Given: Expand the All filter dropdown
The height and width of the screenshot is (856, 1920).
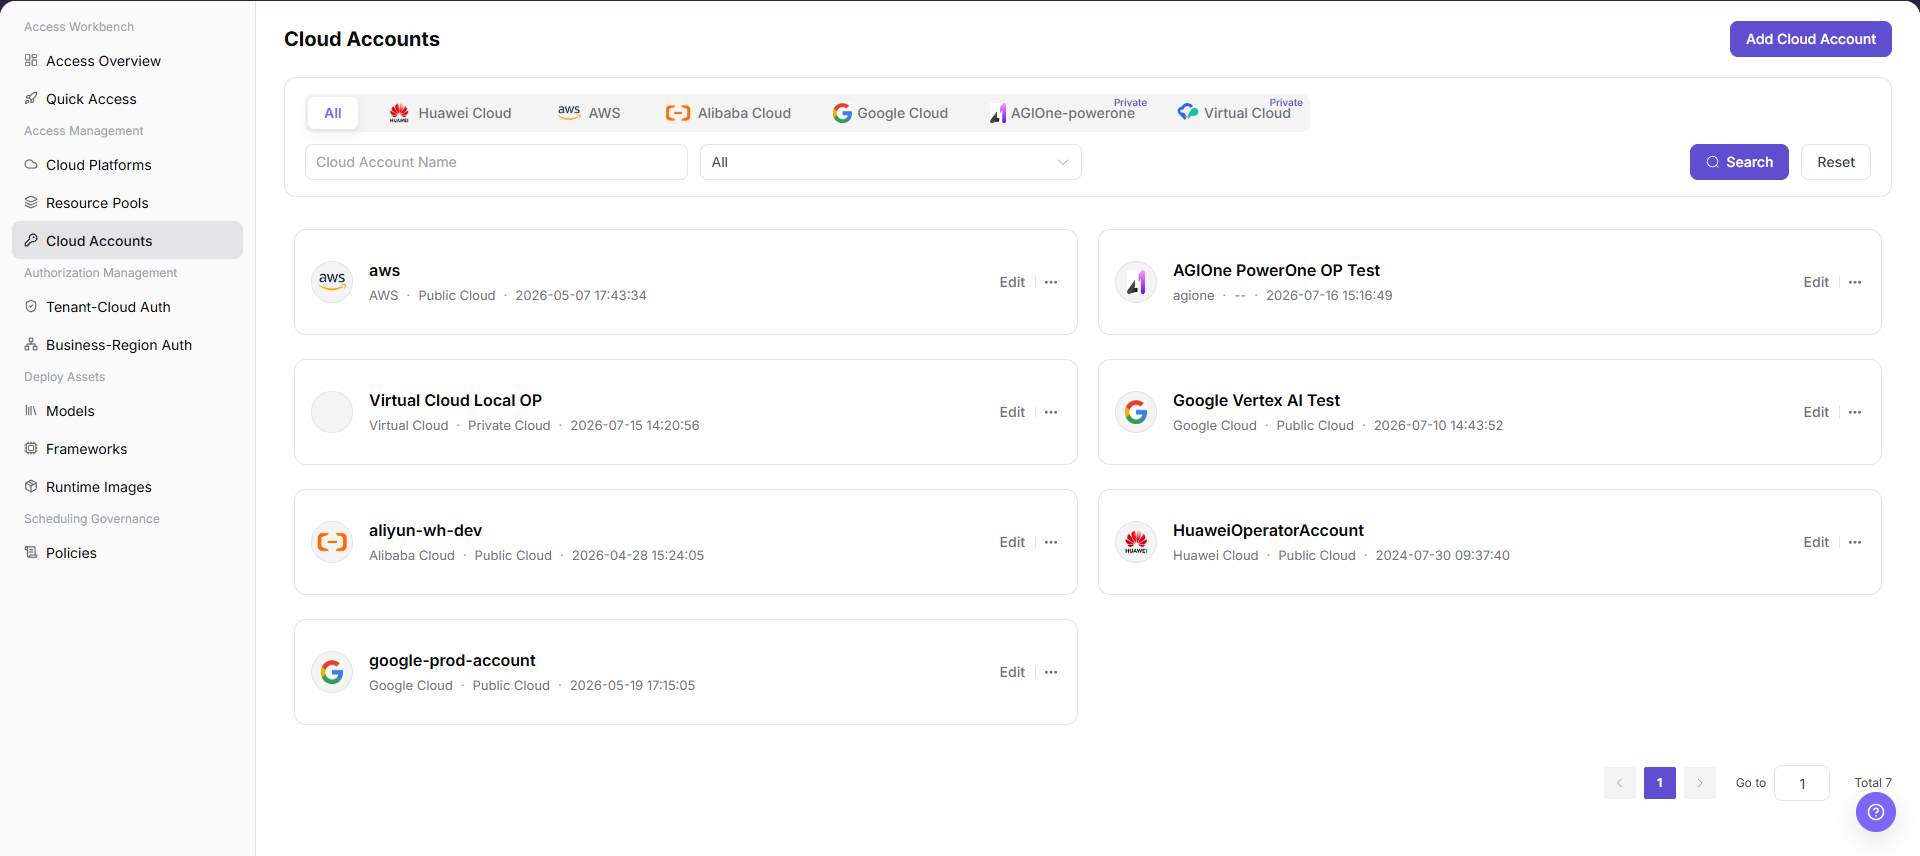Looking at the screenshot, I should click(891, 162).
